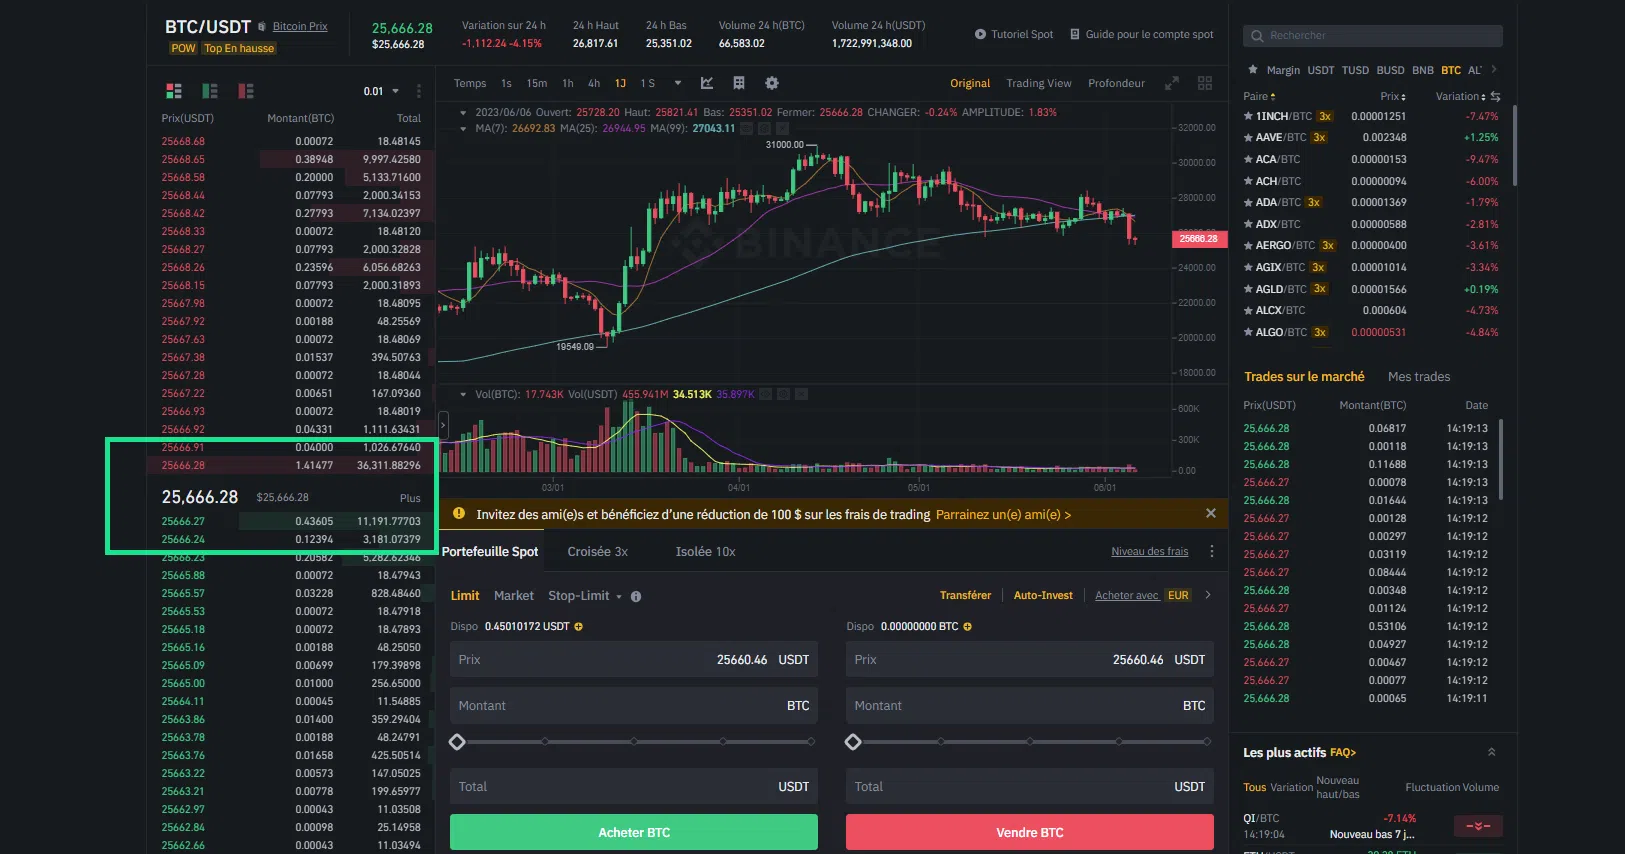1625x854 pixels.
Task: Toggle favorite star for ACA/BTC
Action: (x=1248, y=159)
